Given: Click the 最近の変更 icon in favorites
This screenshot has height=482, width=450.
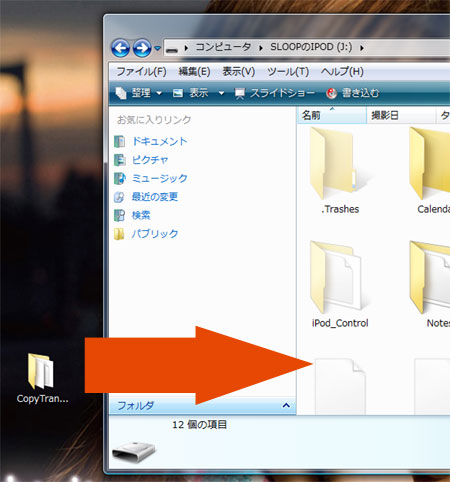Looking at the screenshot, I should 119,197.
